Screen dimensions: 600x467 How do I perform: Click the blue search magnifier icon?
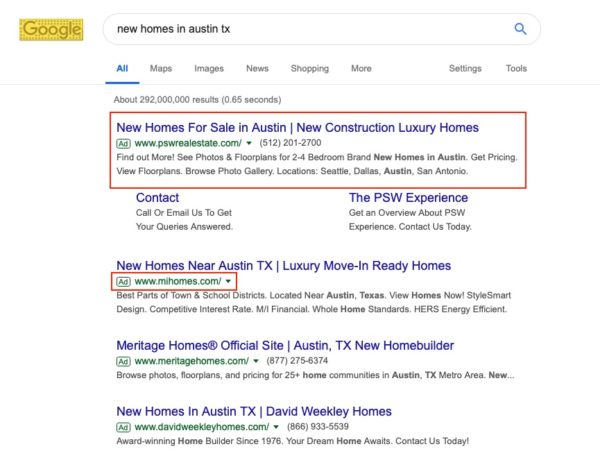(x=520, y=29)
